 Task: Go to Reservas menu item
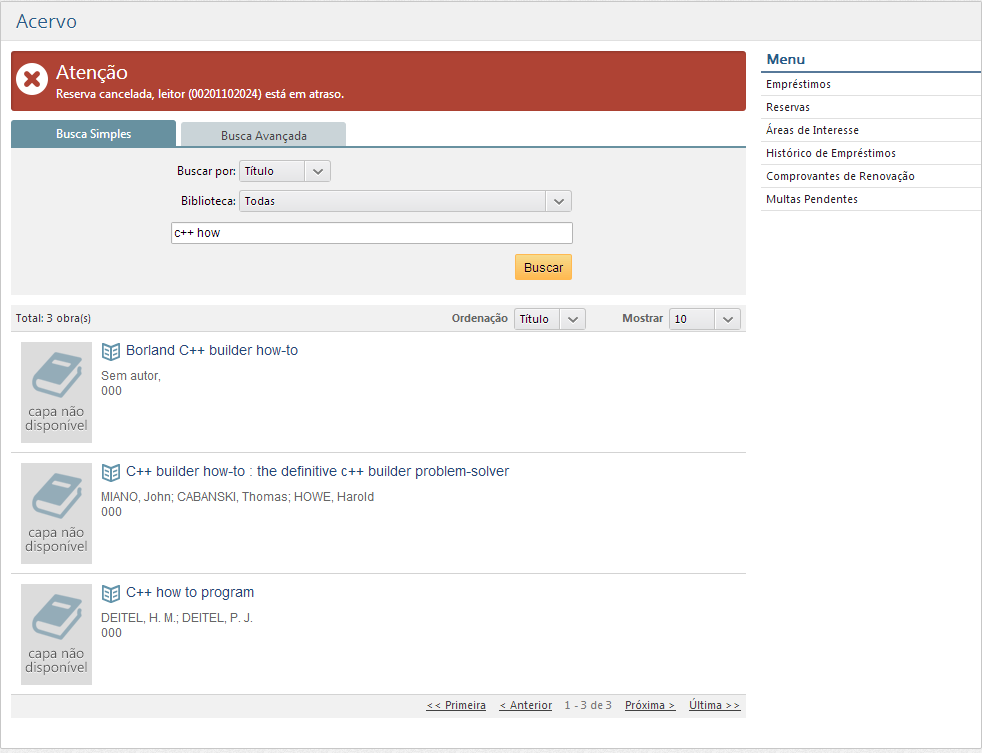[788, 107]
